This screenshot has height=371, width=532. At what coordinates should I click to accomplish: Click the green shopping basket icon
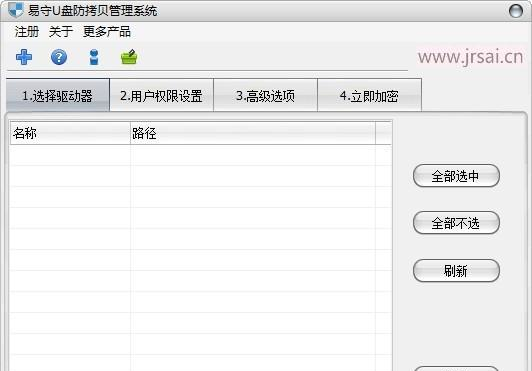pyautogui.click(x=129, y=57)
